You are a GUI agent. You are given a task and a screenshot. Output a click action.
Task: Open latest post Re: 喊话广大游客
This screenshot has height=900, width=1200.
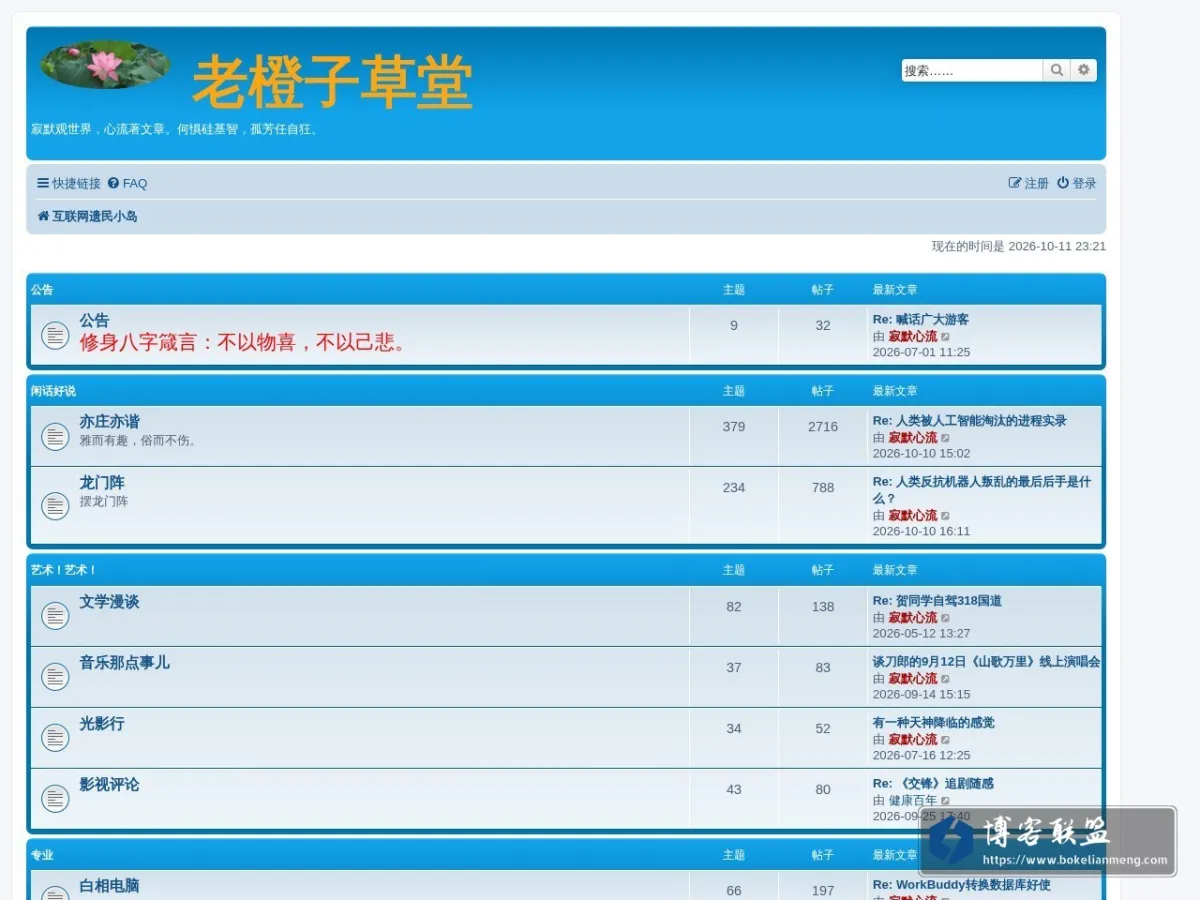point(921,320)
